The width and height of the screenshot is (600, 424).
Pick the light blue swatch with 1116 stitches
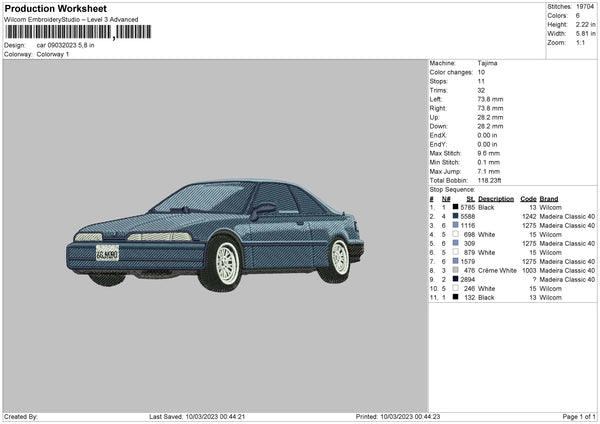coord(456,225)
